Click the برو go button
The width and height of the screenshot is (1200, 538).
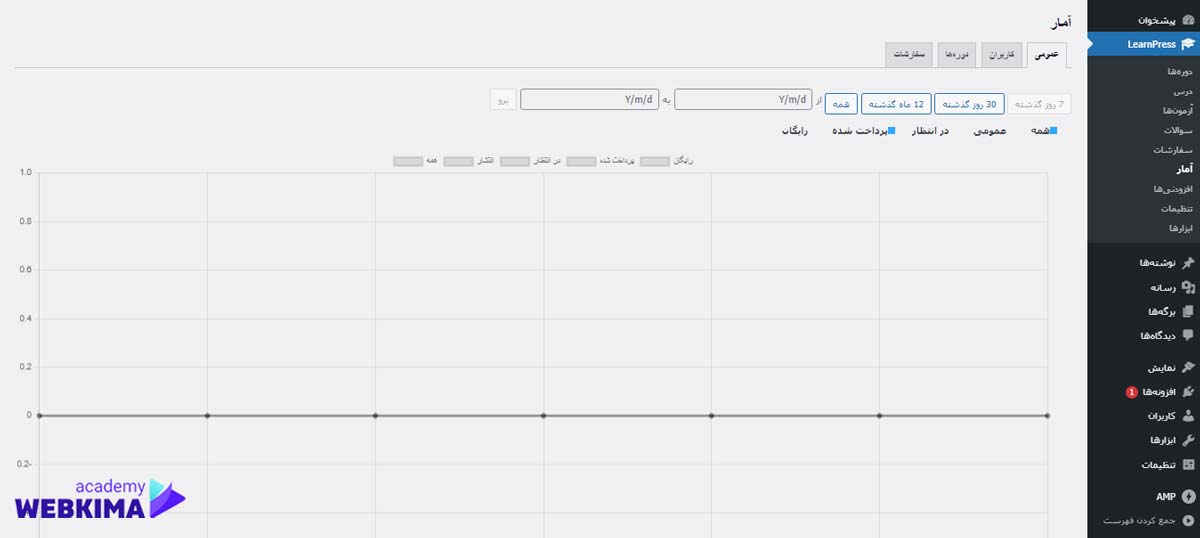pyautogui.click(x=503, y=101)
